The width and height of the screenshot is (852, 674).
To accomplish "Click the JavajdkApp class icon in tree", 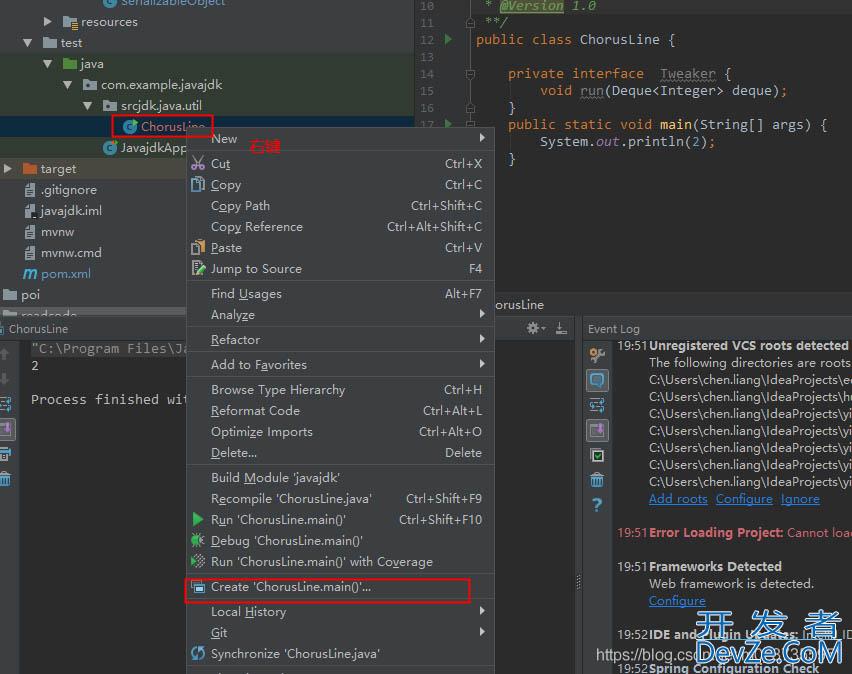I will [x=110, y=147].
